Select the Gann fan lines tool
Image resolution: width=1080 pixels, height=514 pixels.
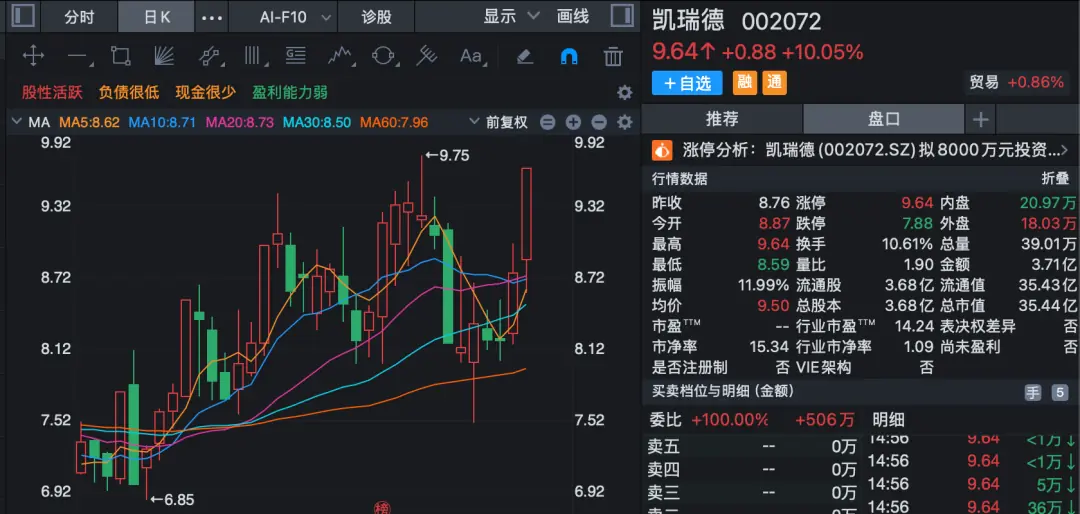(164, 56)
